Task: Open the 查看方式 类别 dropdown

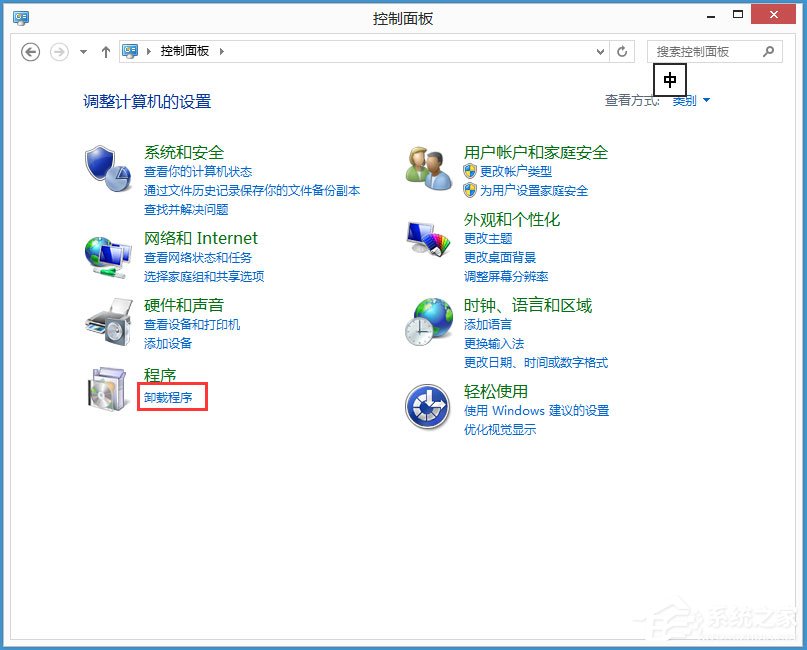Action: click(688, 100)
